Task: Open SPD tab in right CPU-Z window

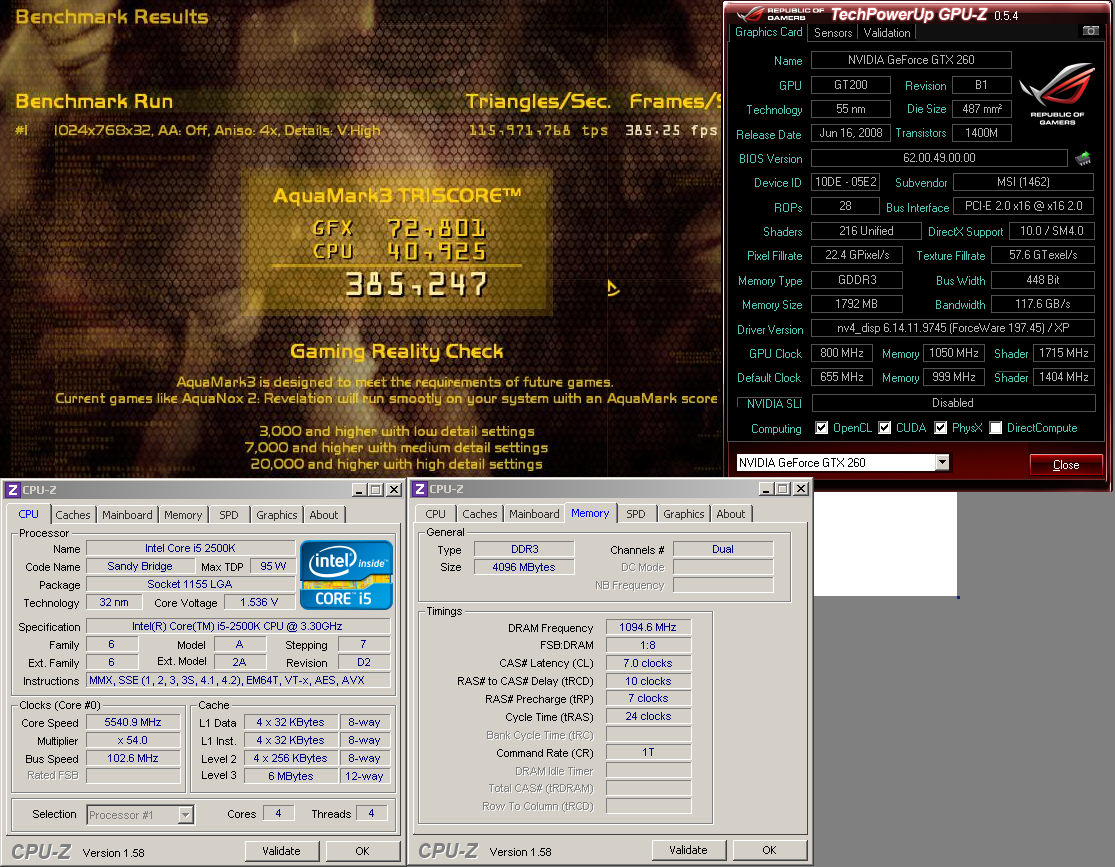Action: tap(636, 514)
